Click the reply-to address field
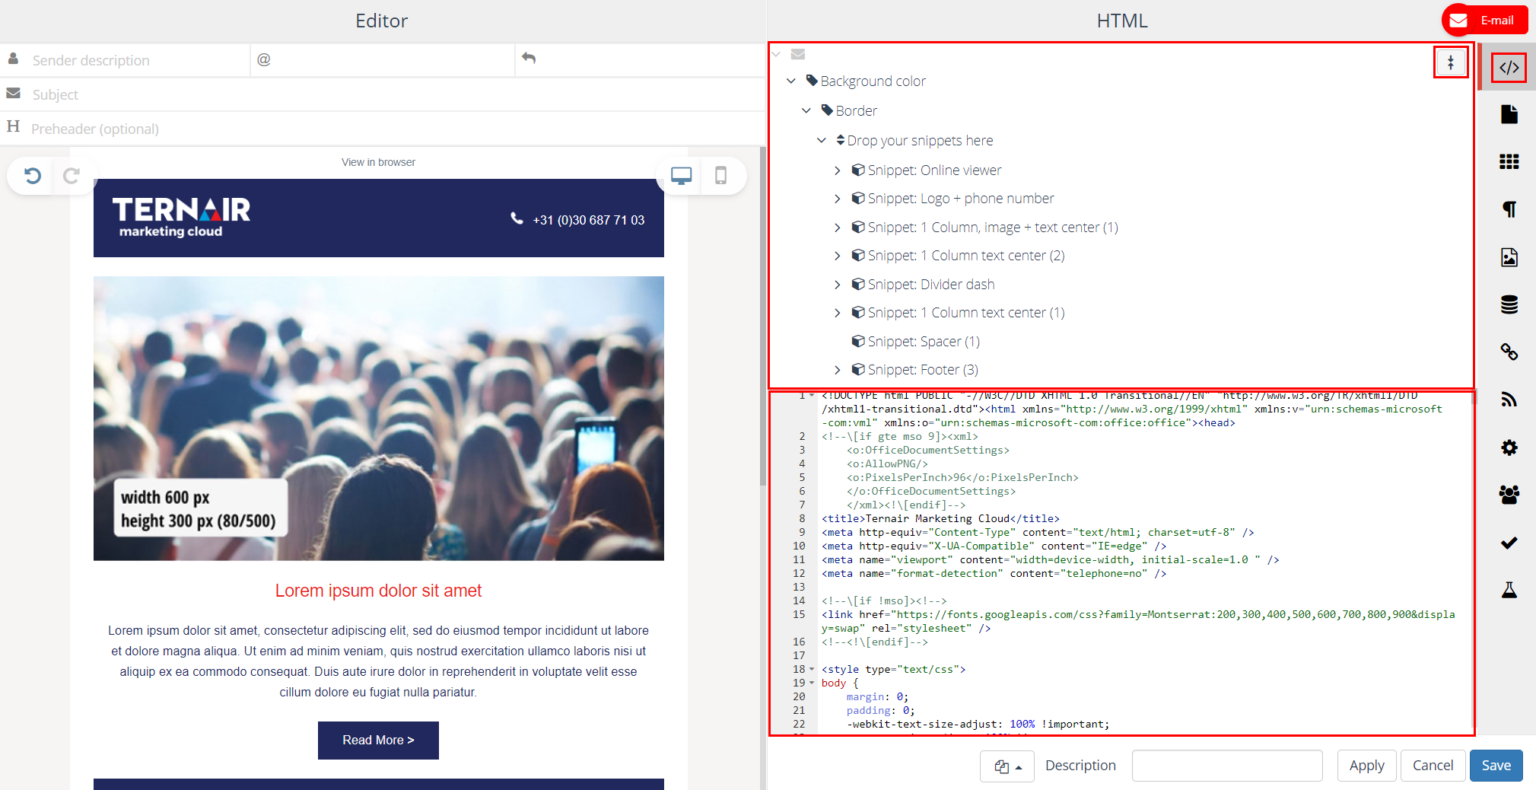 click(640, 60)
